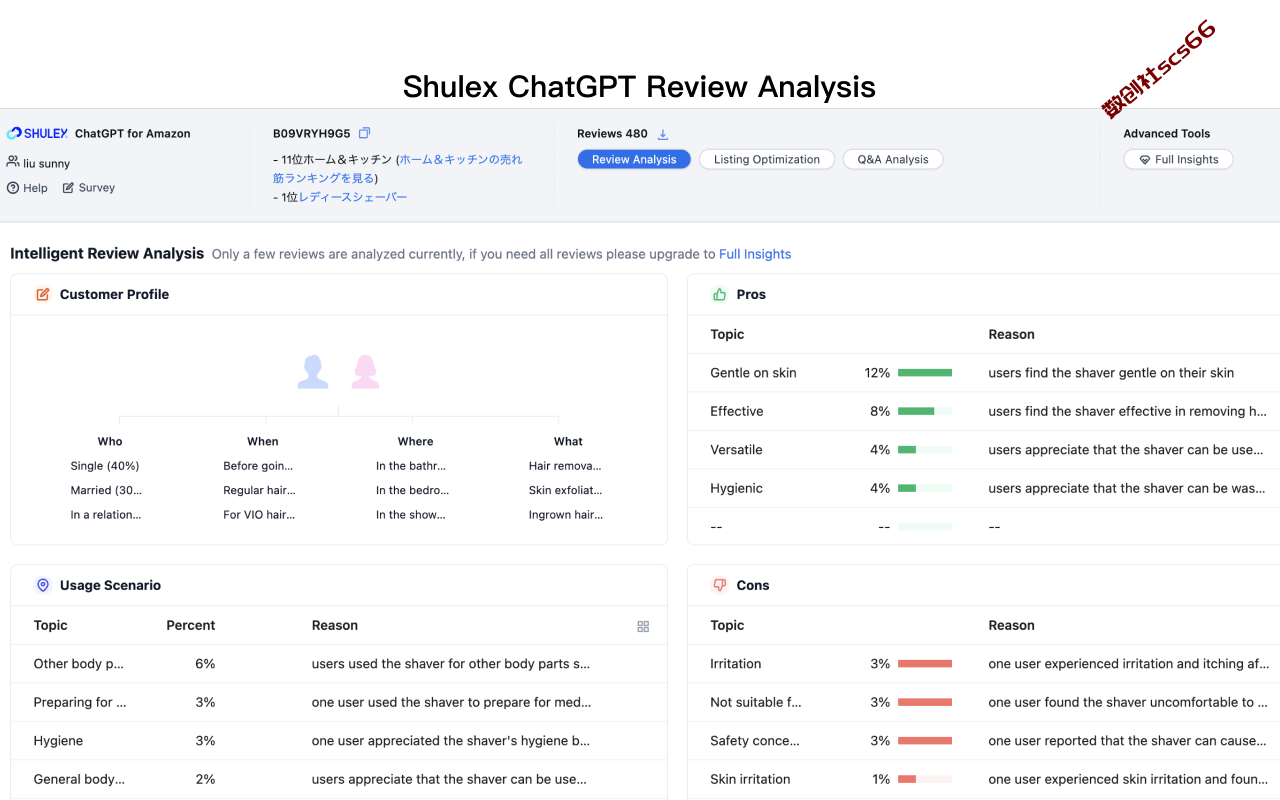Click the male customer avatar icon
Screen dimensions: 1280x800
tap(313, 372)
